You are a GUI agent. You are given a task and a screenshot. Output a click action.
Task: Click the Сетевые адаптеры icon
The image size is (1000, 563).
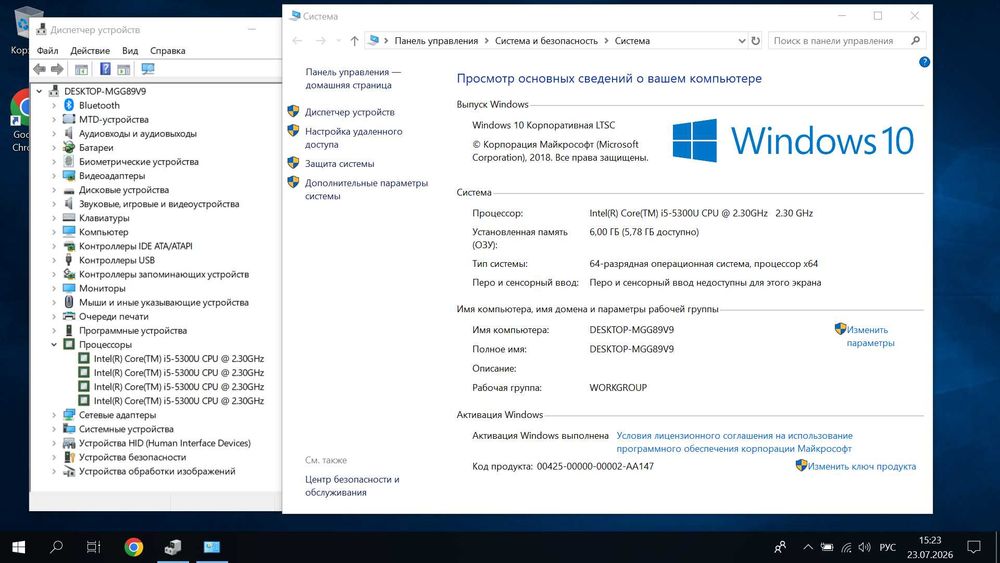click(x=69, y=415)
